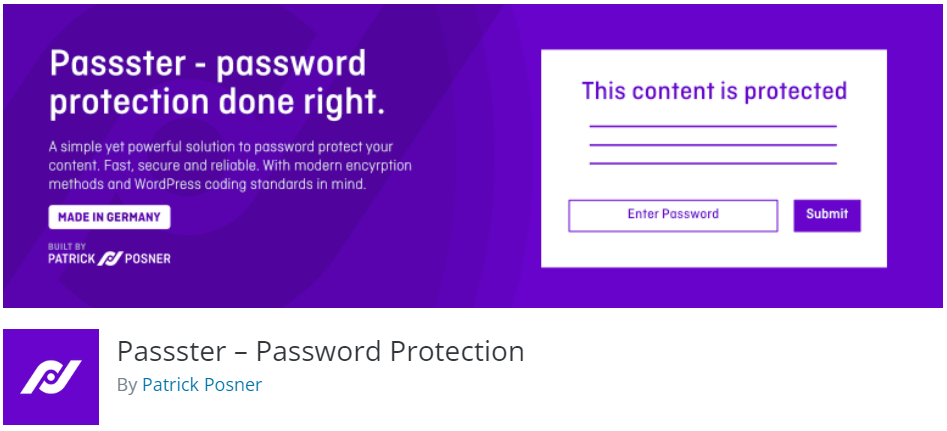
Task: Open the Patrick Posner author link
Action: tap(202, 385)
